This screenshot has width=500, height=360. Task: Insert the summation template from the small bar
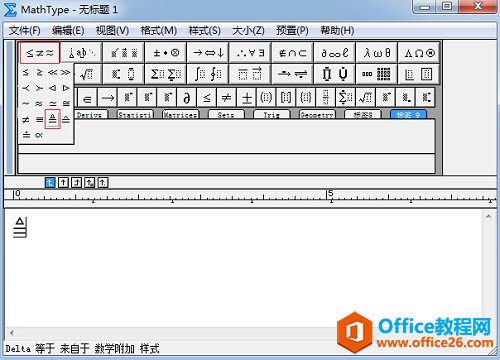345,98
